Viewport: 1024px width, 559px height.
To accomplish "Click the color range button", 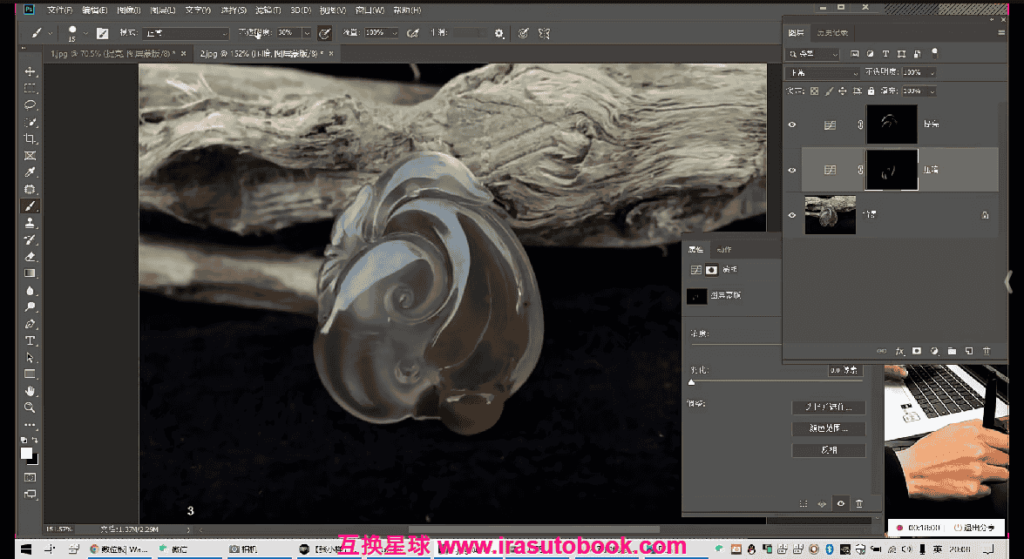I will coord(828,428).
